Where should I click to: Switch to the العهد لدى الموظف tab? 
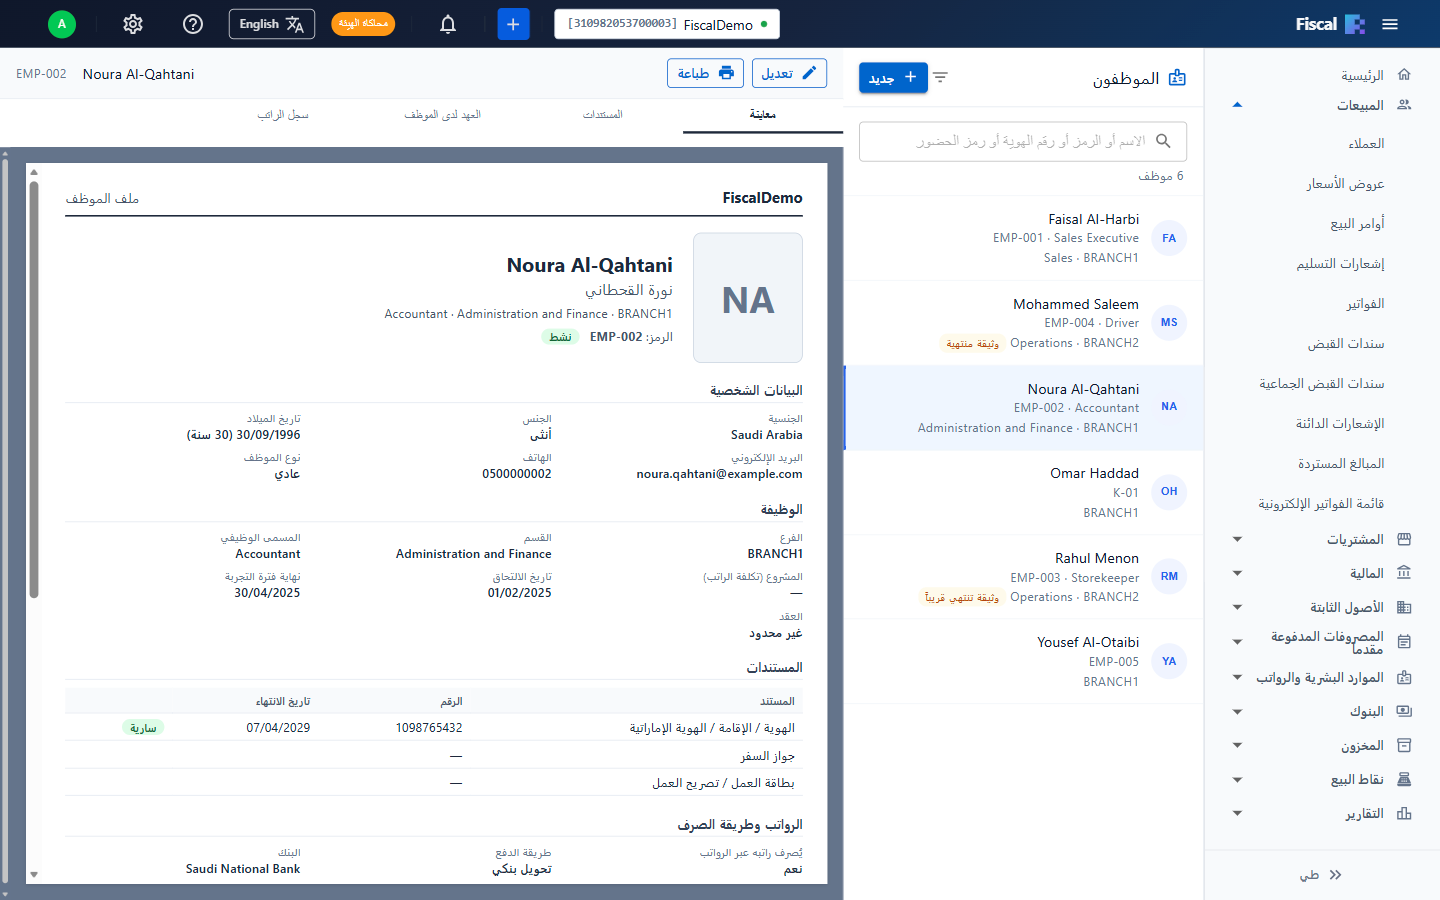(x=443, y=115)
